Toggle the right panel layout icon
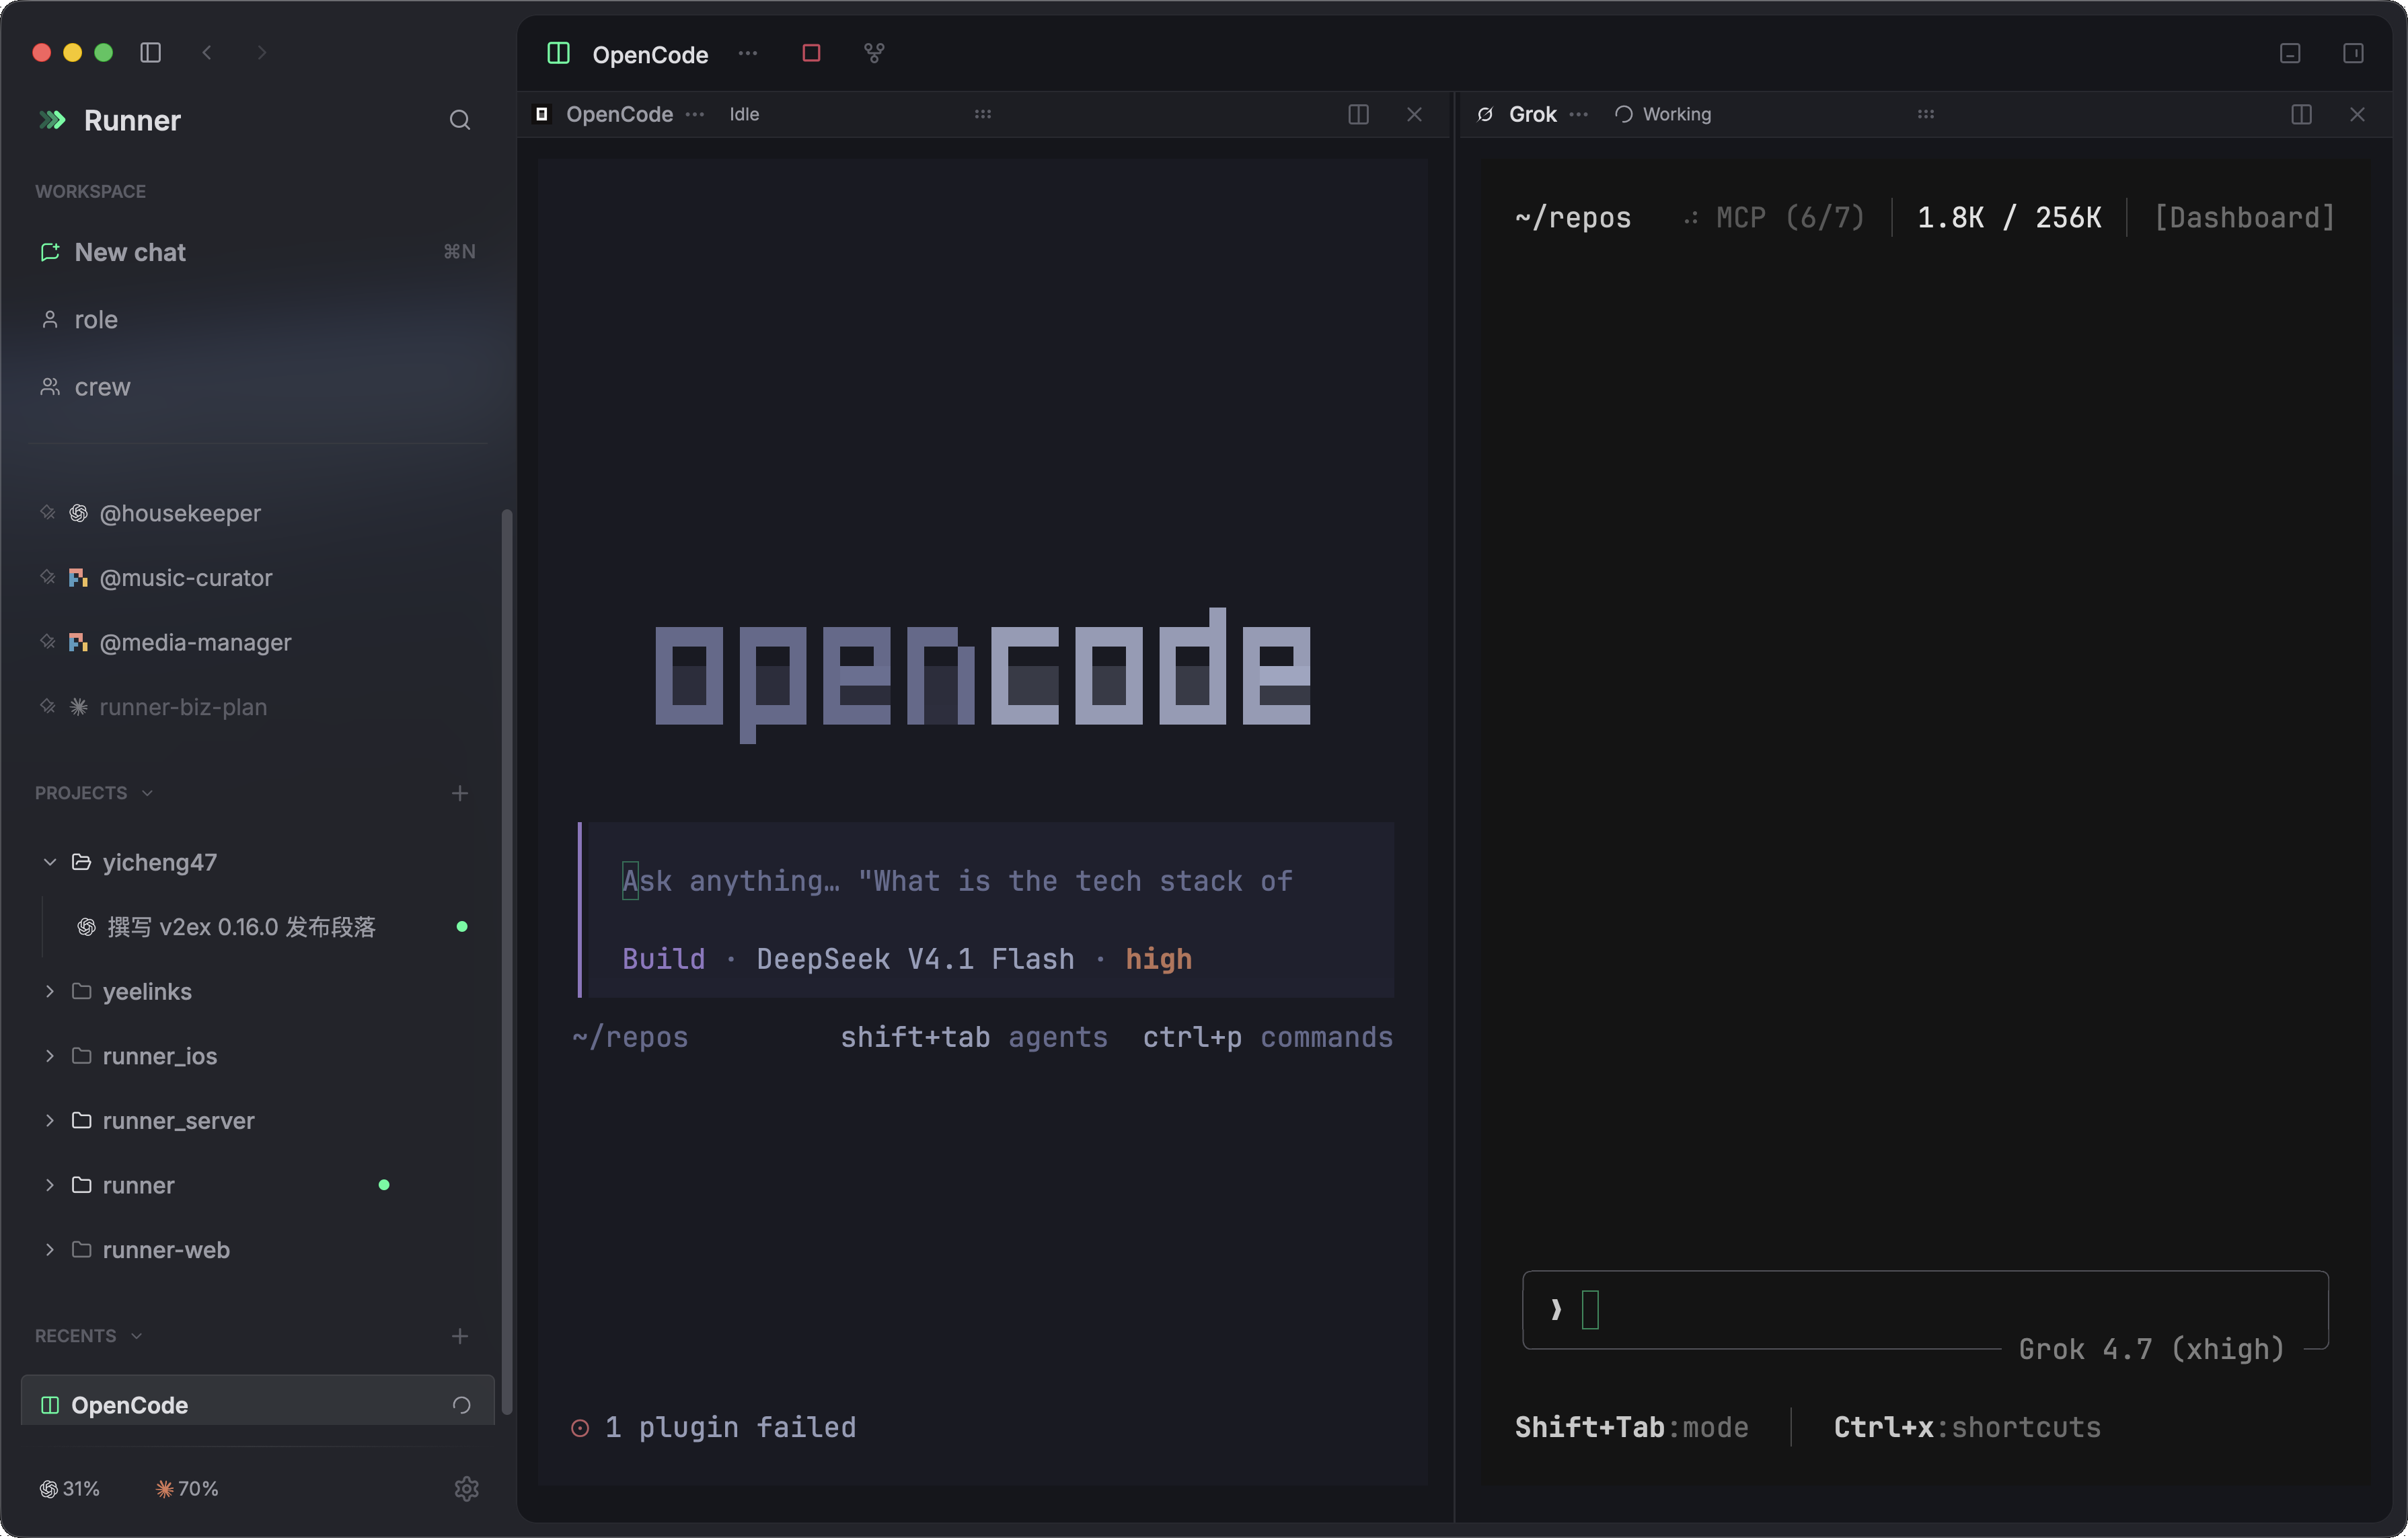The height and width of the screenshot is (1538, 2408). pos(2353,53)
